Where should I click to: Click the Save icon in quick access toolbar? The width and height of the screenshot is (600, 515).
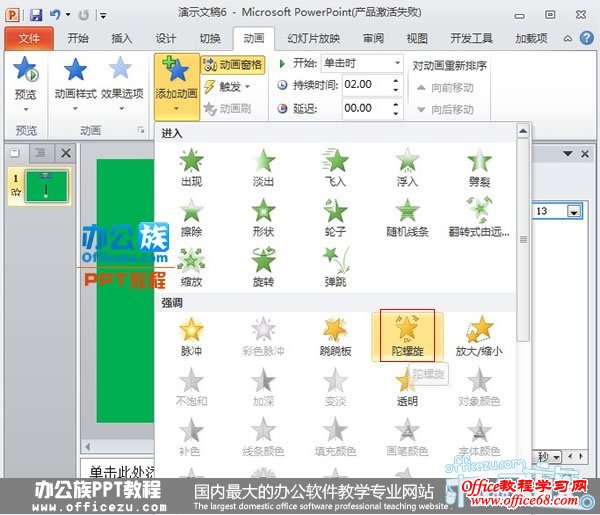(x=36, y=14)
